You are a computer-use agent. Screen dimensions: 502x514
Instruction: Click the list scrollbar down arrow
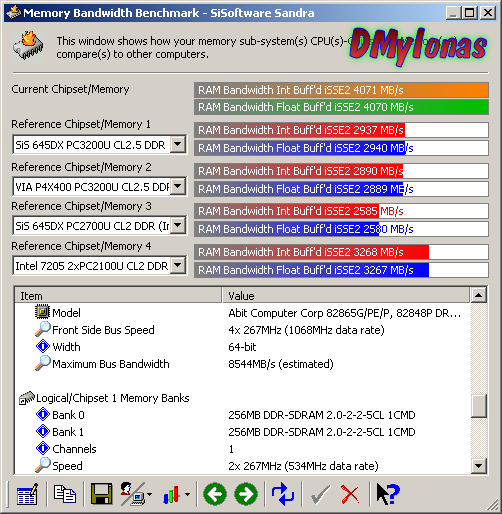click(479, 466)
